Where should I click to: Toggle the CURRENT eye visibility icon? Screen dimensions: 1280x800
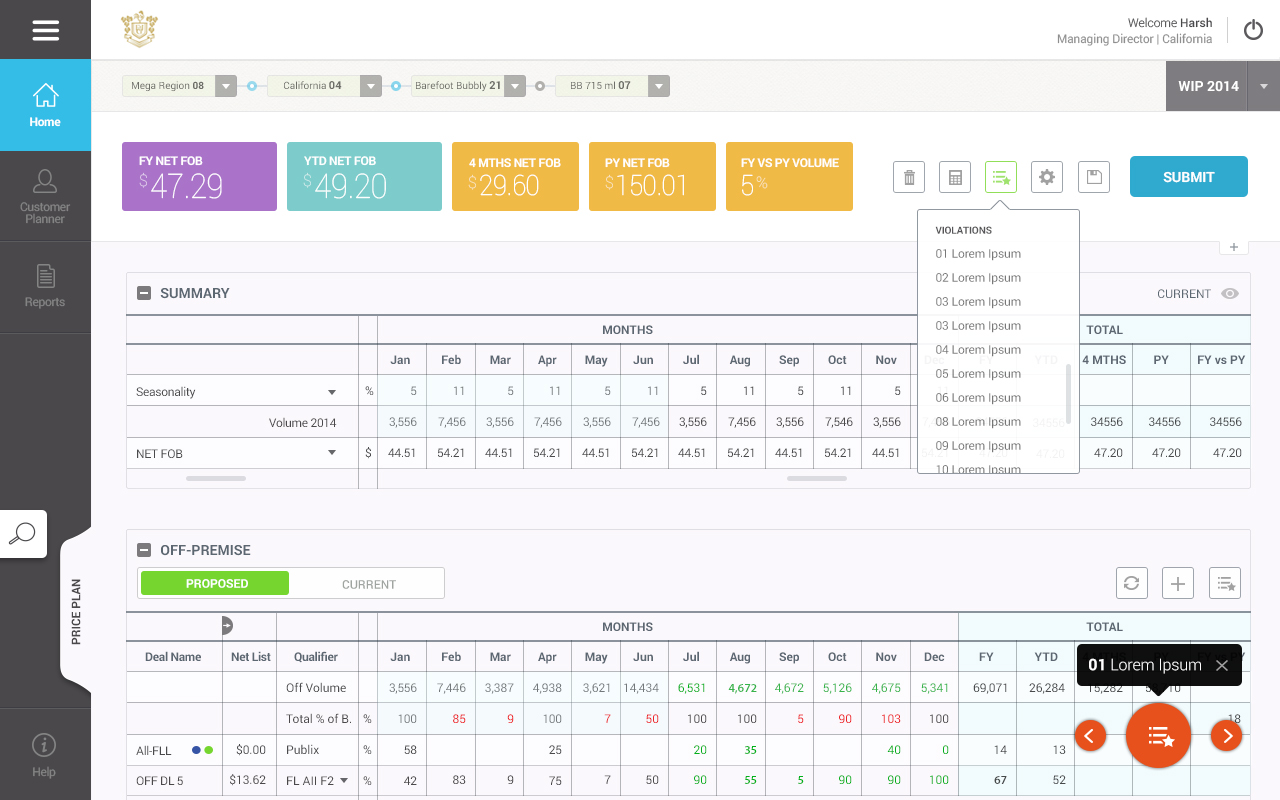coord(1230,294)
